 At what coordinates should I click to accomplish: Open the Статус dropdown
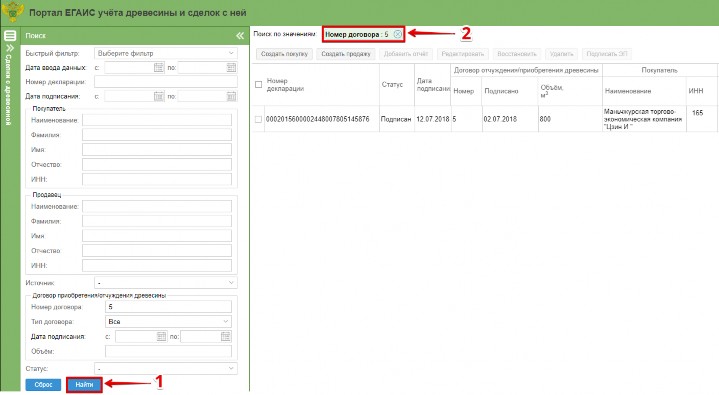[166, 368]
